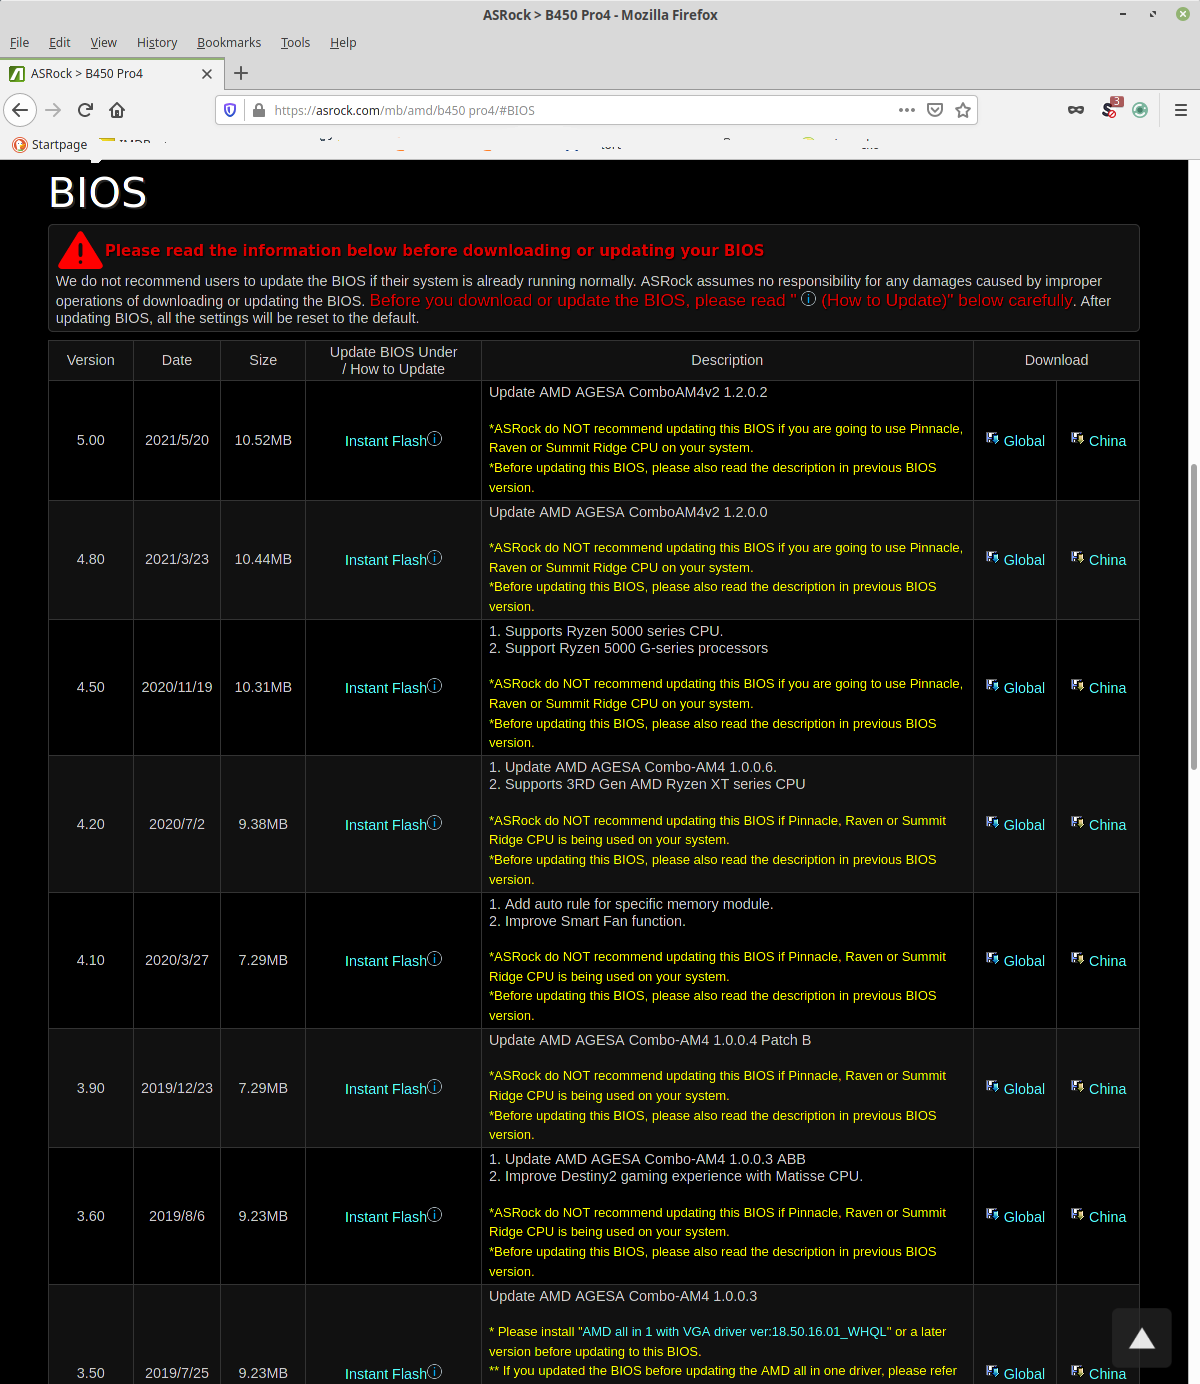Click Instant Flash info icon for version 5.00
Viewport: 1200px width, 1384px height.
435,439
